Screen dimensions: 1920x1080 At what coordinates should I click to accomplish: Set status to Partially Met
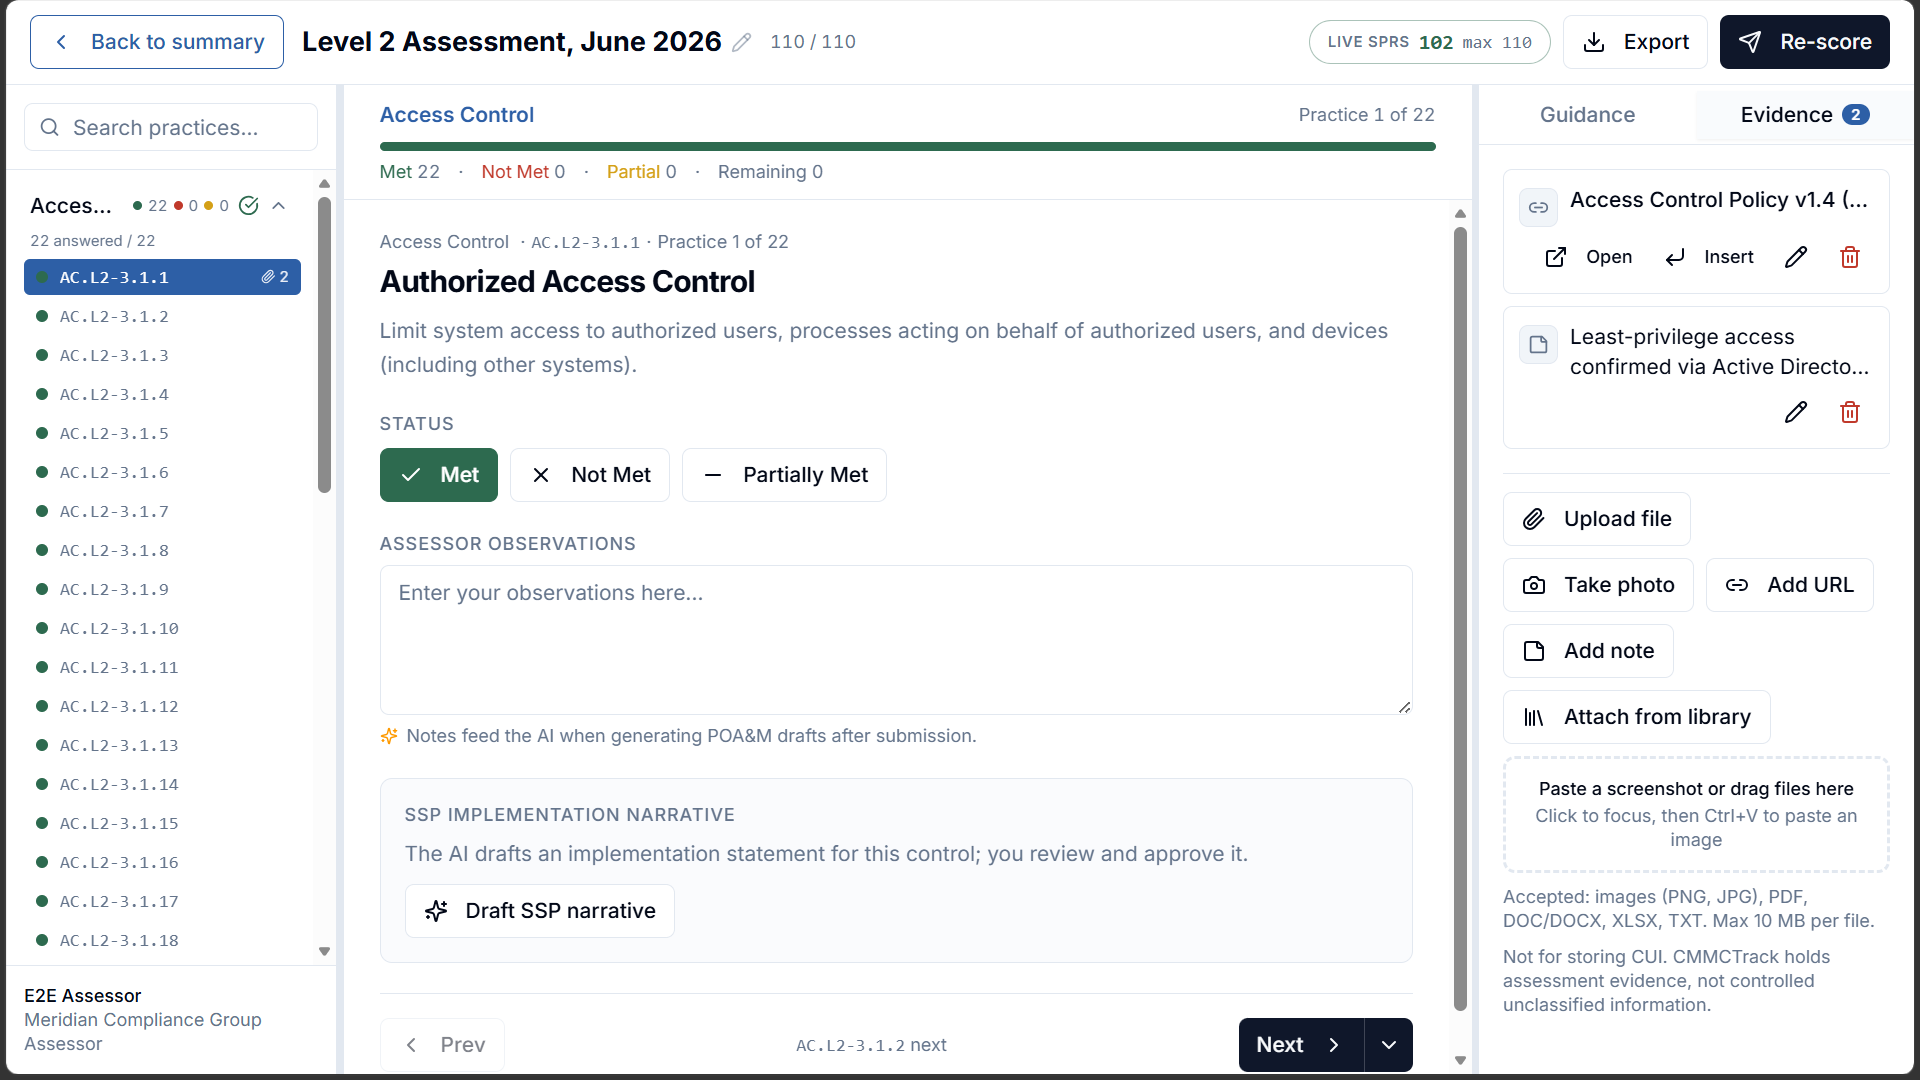pos(784,475)
